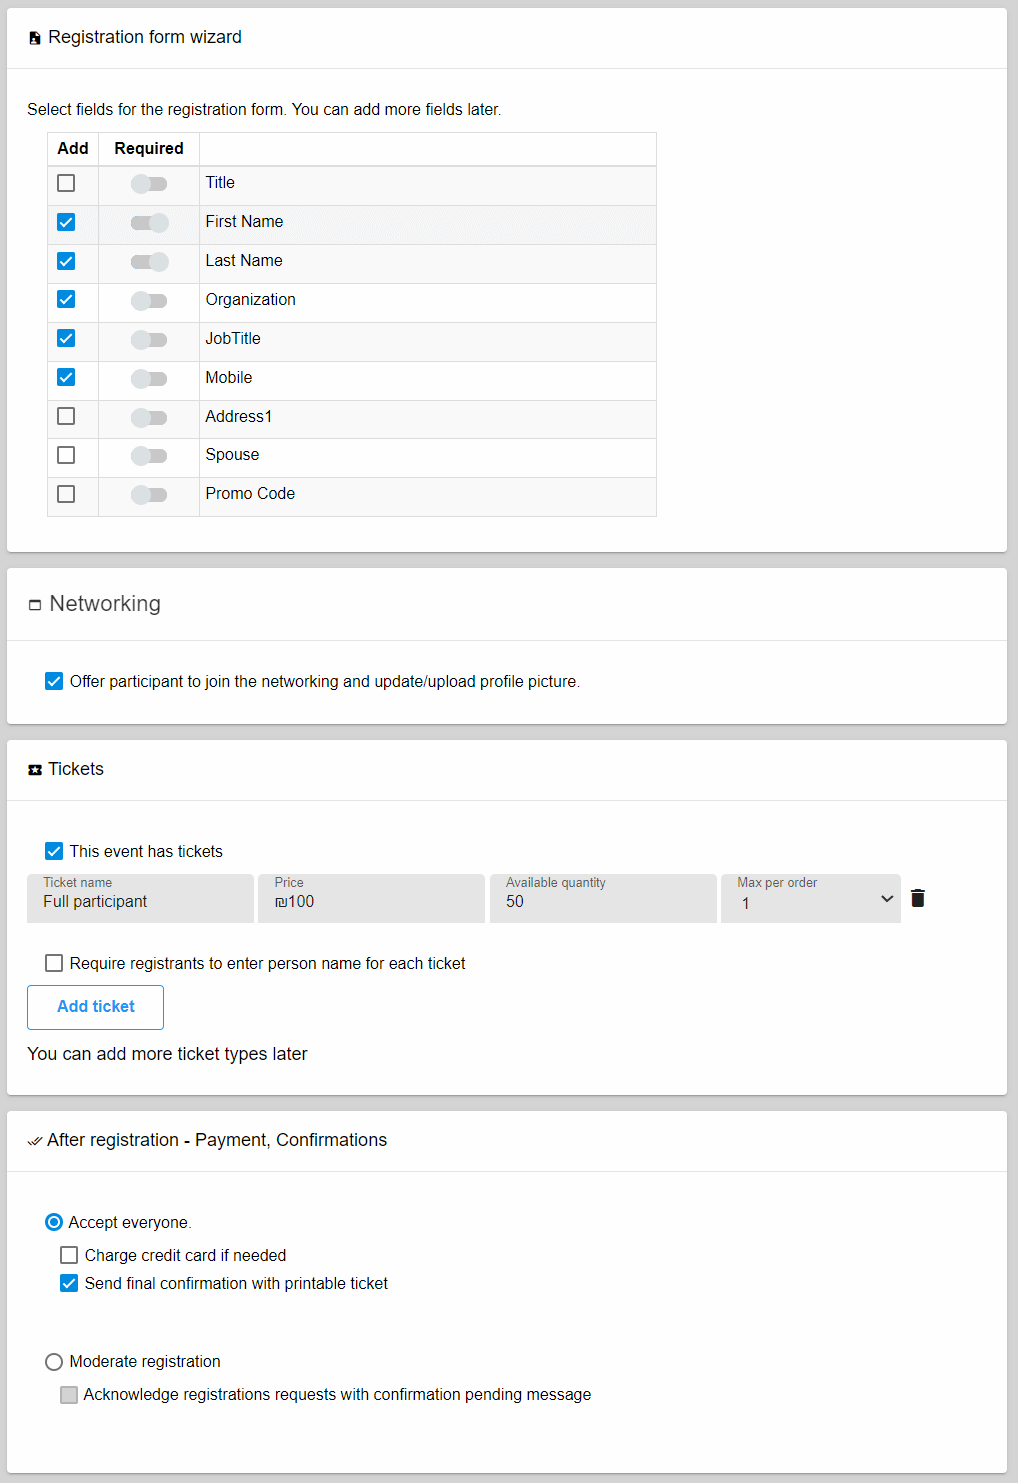Screen dimensions: 1018x1483
Task: Toggle Required switch for Address1
Action: tap(149, 417)
